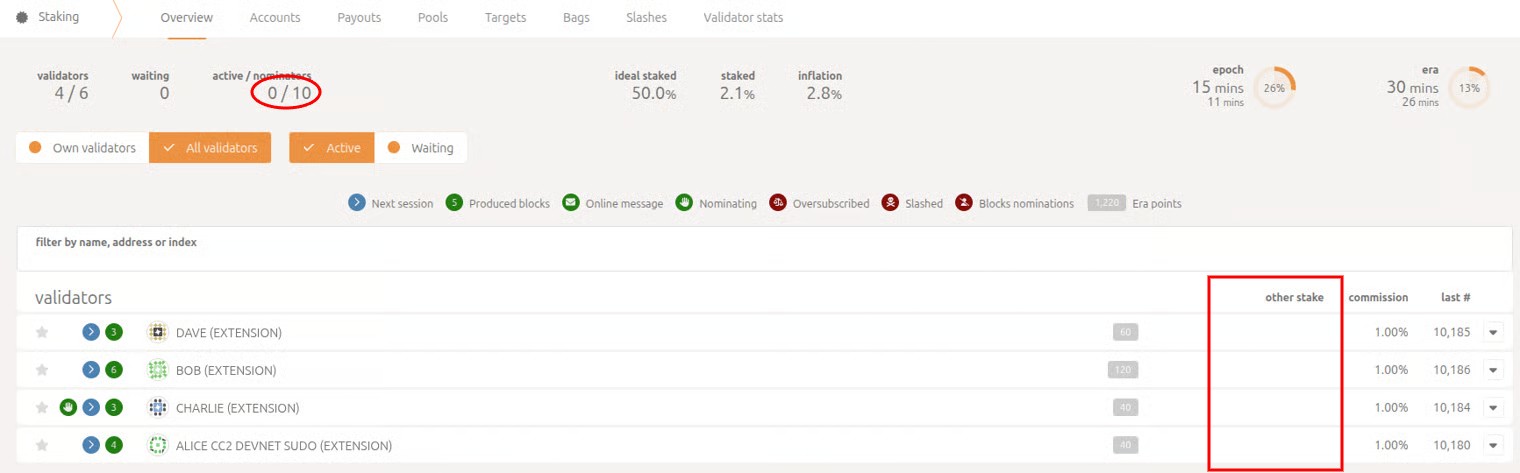Click the Staking gear icon

coord(22,17)
